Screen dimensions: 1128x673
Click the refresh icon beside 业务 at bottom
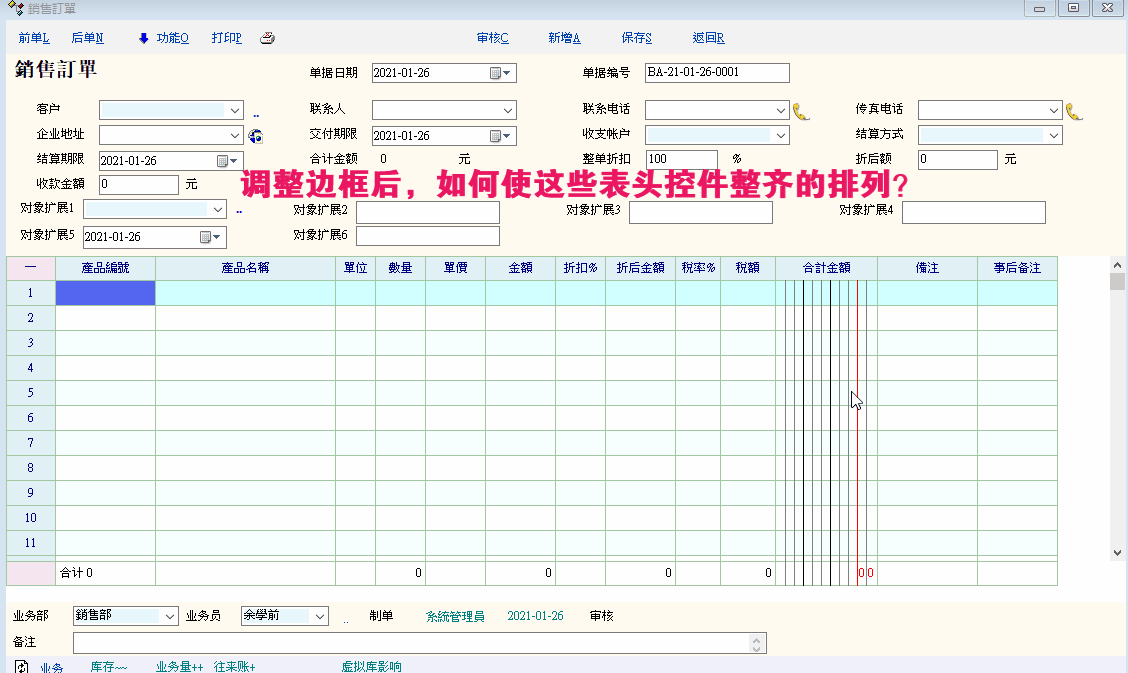click(22, 667)
